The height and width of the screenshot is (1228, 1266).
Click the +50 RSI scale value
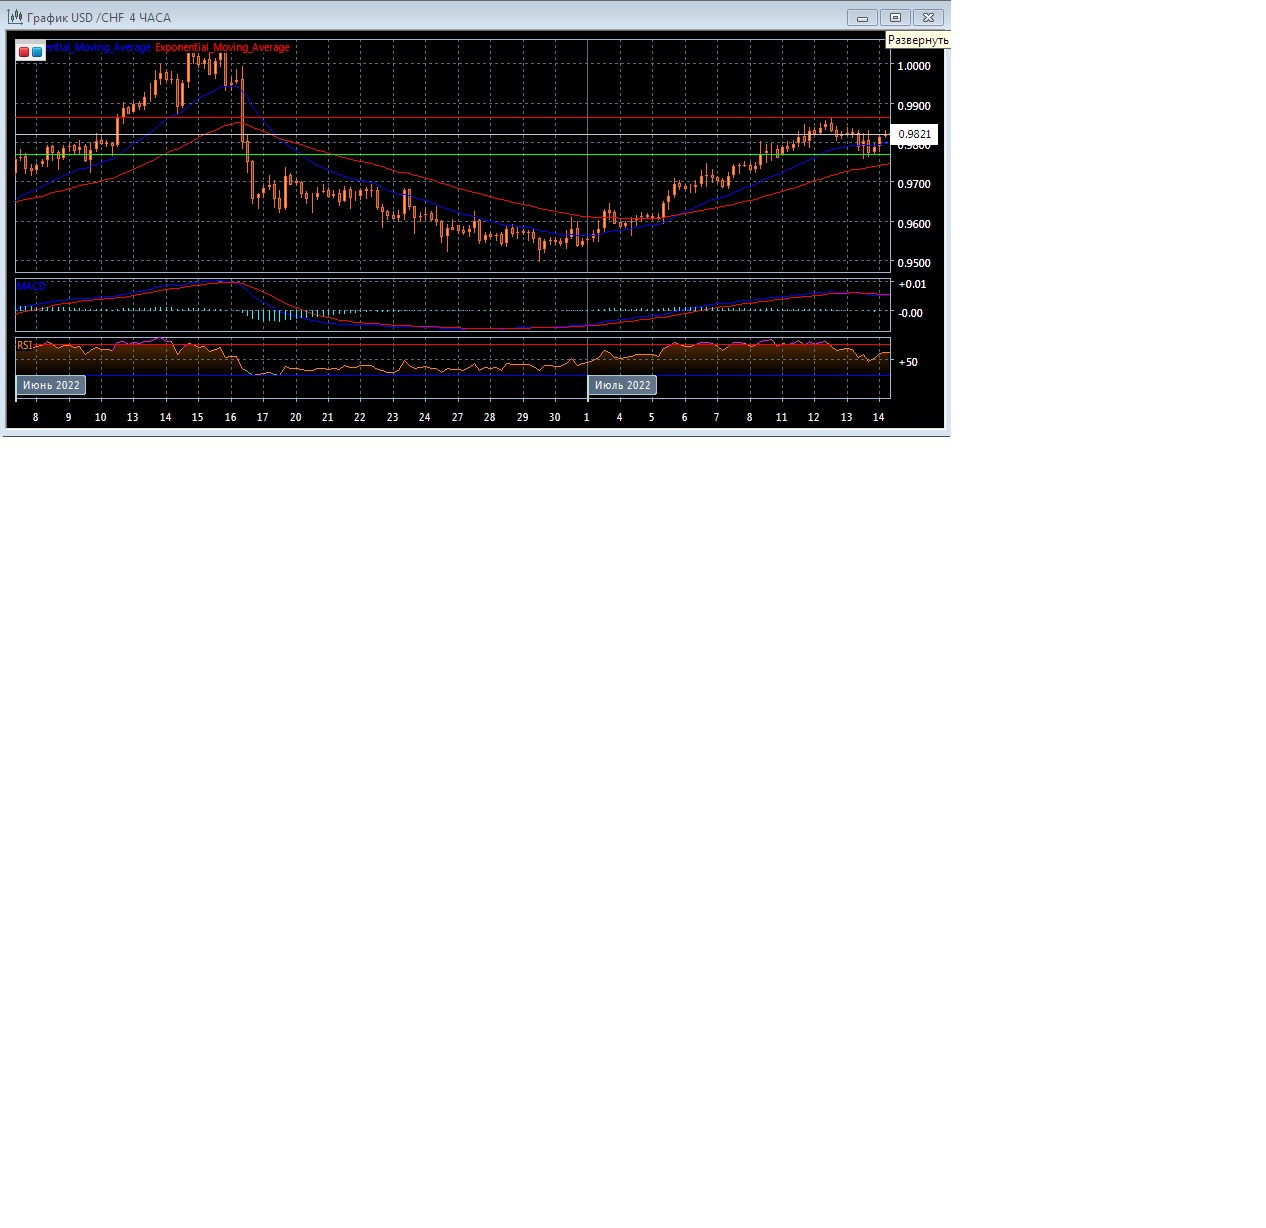[908, 362]
